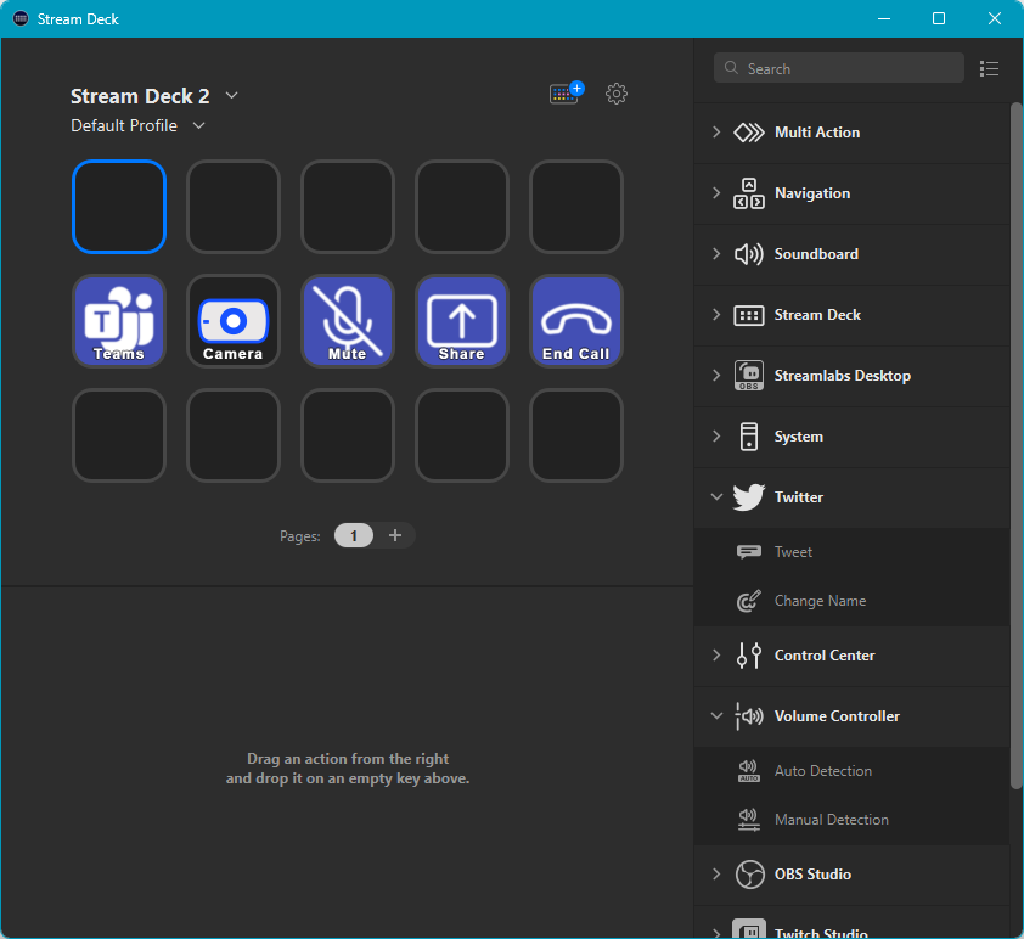This screenshot has height=939, width=1024.
Task: Select the Teams key on the deck
Action: click(119, 321)
